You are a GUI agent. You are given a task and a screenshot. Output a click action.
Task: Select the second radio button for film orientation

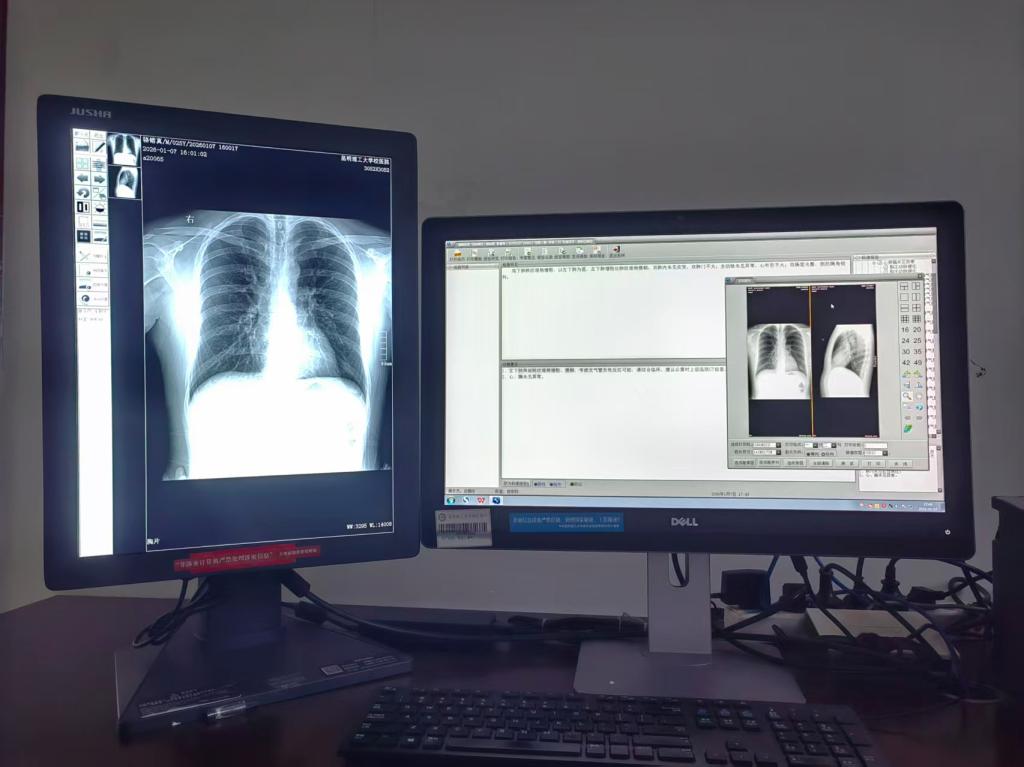824,453
